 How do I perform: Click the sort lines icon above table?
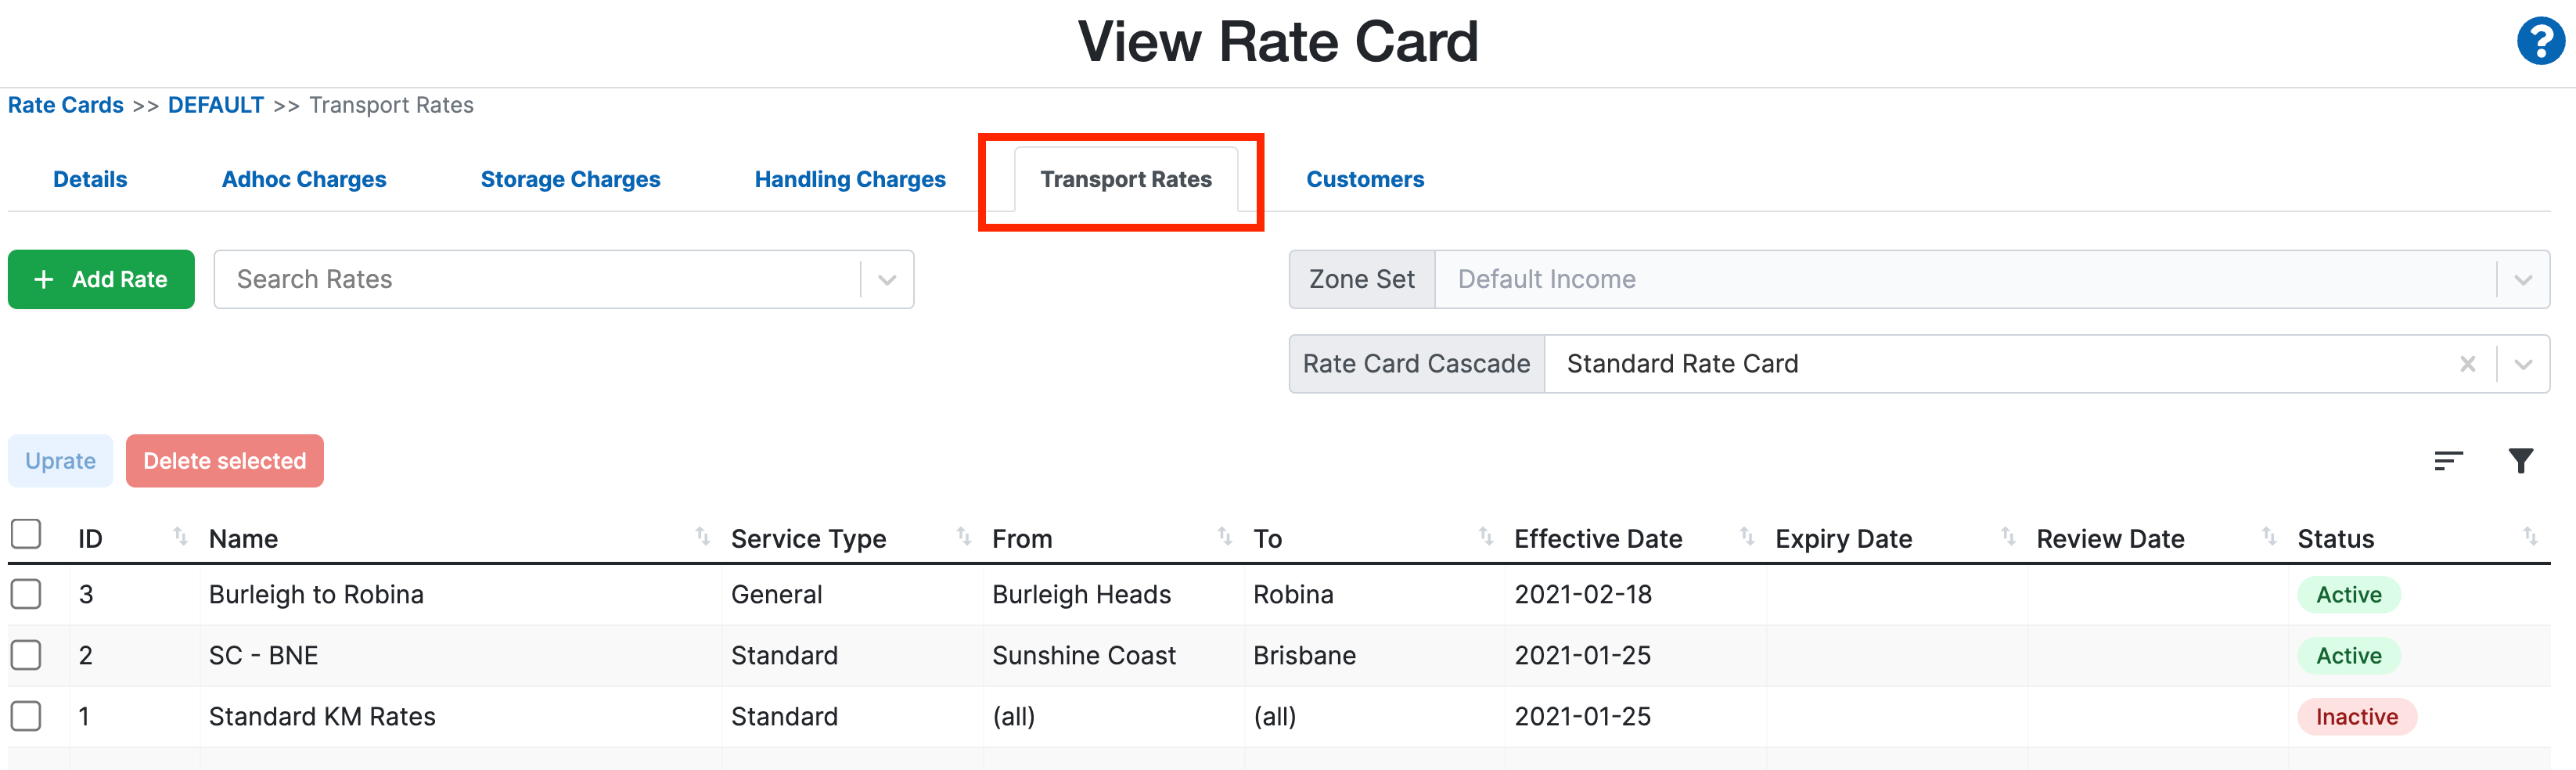tap(2448, 461)
